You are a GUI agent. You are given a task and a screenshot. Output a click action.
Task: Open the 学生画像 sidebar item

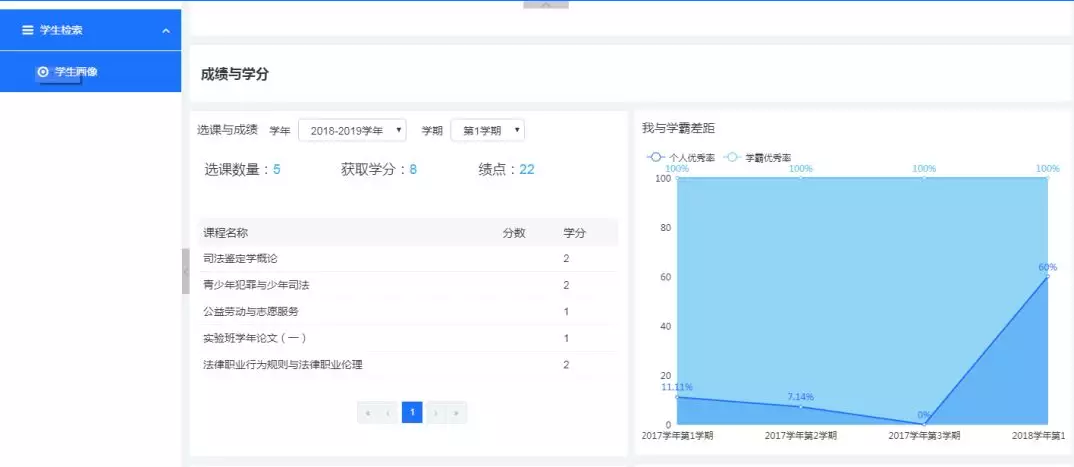coord(90,71)
